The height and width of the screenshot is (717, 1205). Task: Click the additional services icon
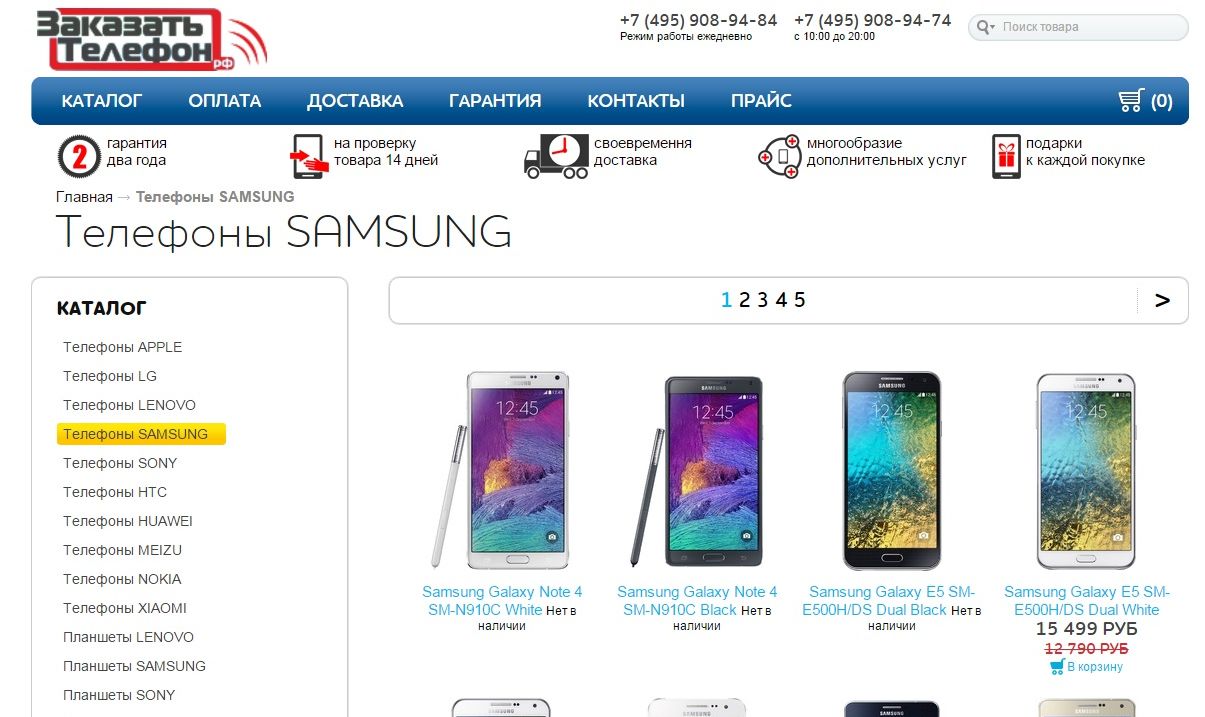(779, 156)
